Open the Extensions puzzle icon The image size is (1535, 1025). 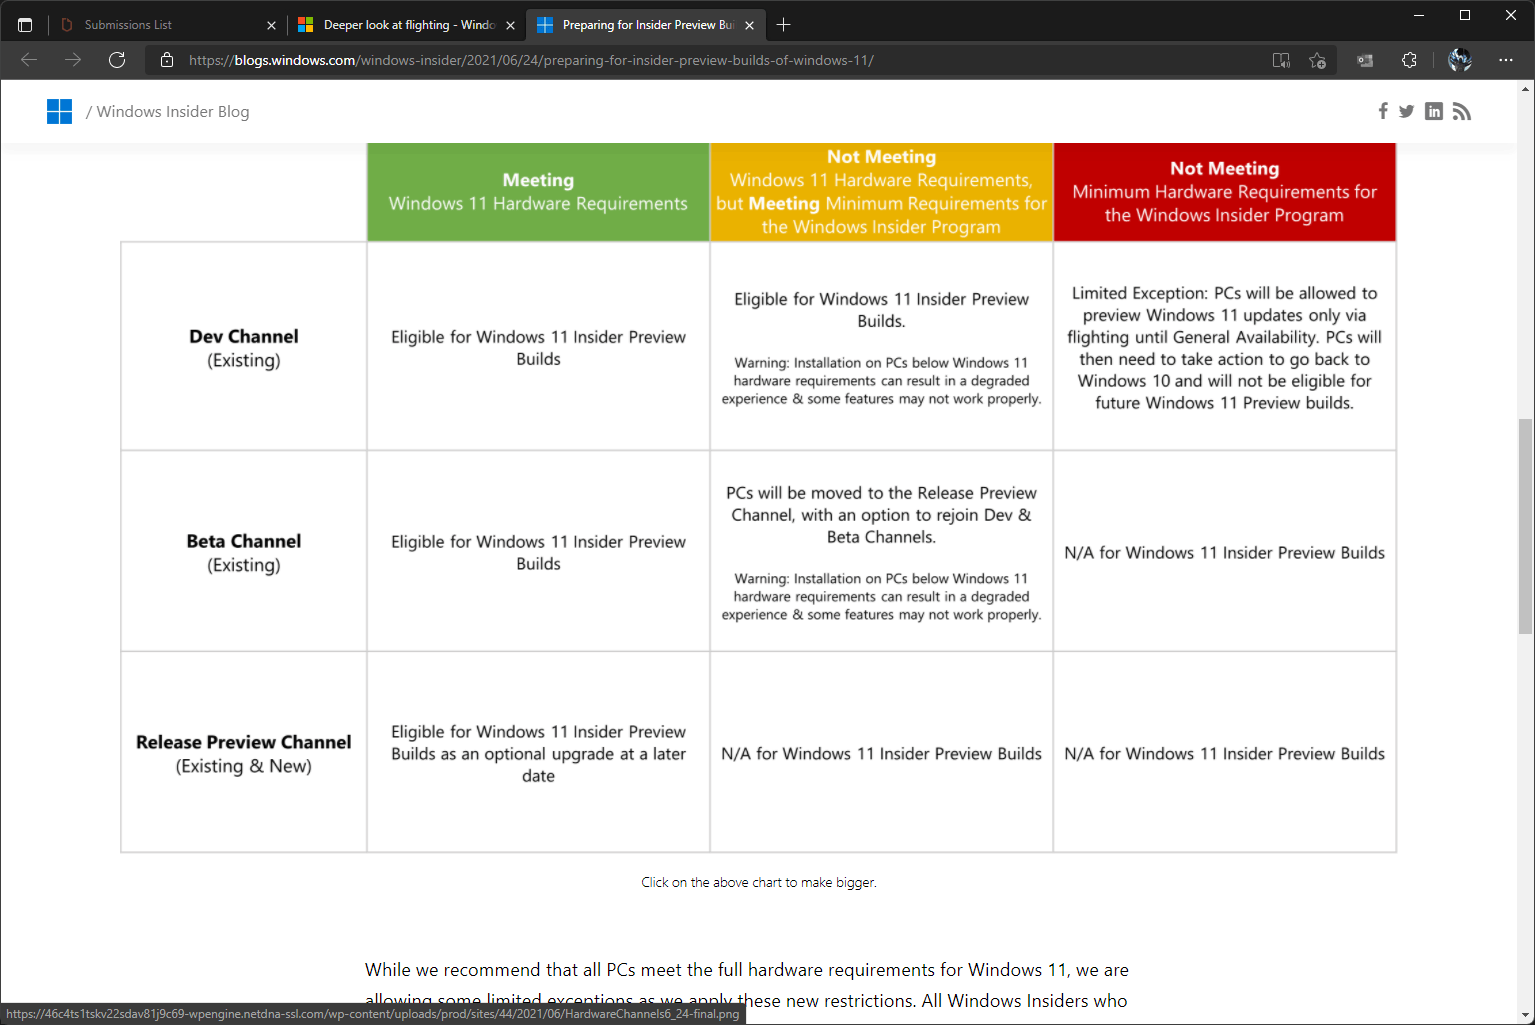click(x=1409, y=60)
